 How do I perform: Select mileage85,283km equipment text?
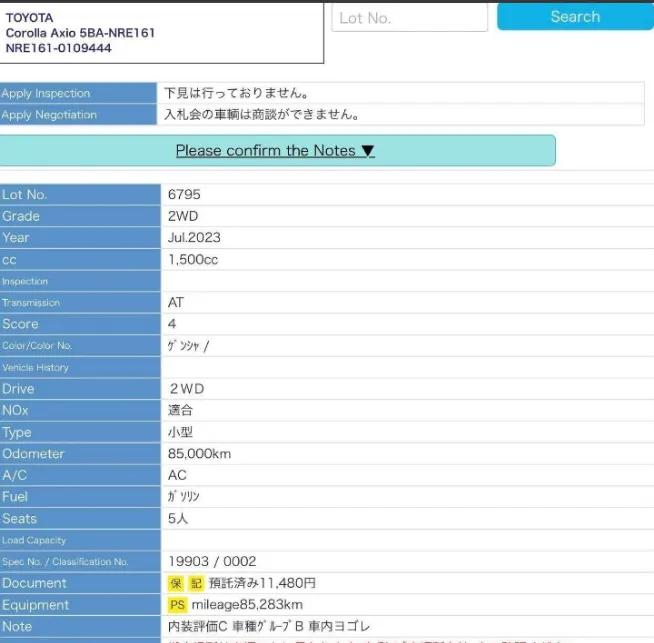pyautogui.click(x=247, y=605)
